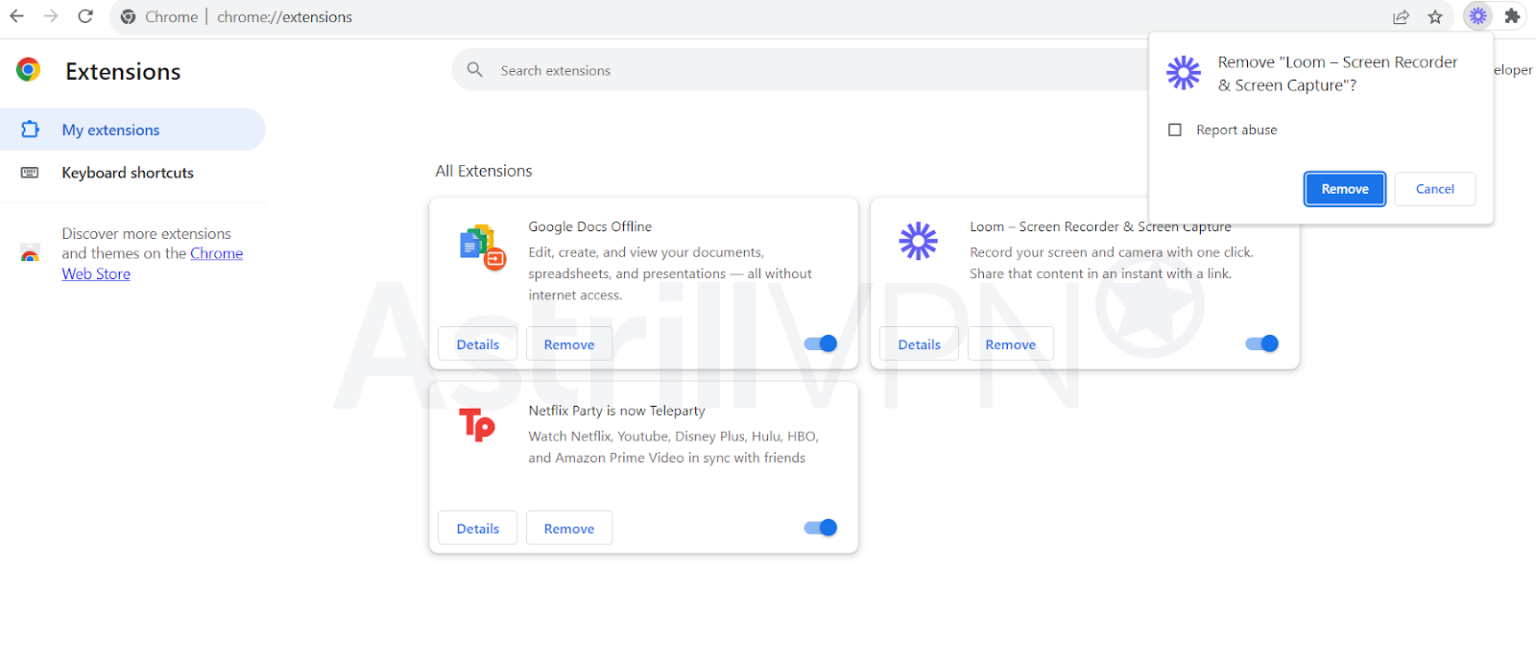Viewport: 1536px width, 661px height.
Task: Disable the Teleparty extension toggle
Action: click(x=820, y=527)
